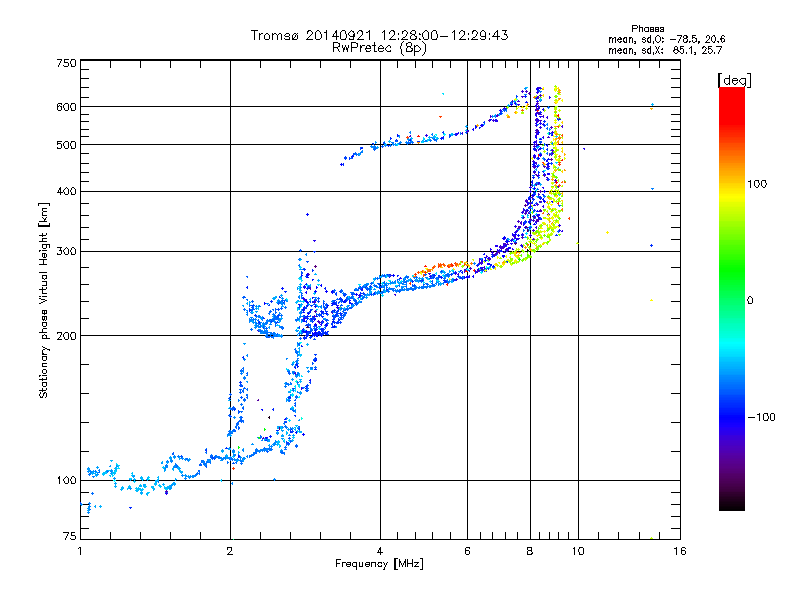Click the 'RwPretec (8p)' subtitle
Viewport: 800px width, 600px height.
click(379, 48)
